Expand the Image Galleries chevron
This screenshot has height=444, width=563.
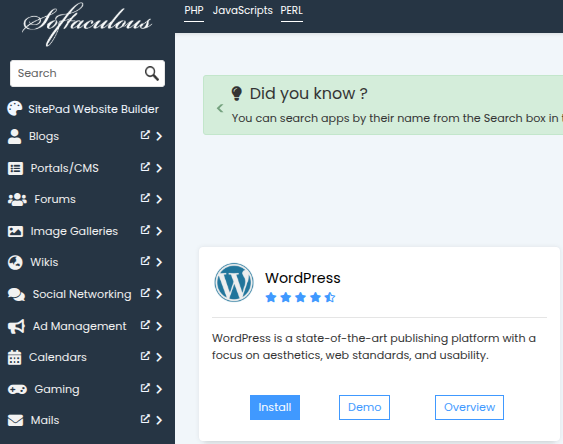(x=159, y=232)
